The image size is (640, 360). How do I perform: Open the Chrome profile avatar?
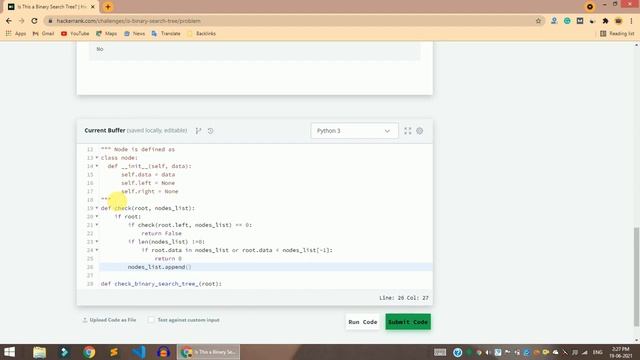[618, 21]
